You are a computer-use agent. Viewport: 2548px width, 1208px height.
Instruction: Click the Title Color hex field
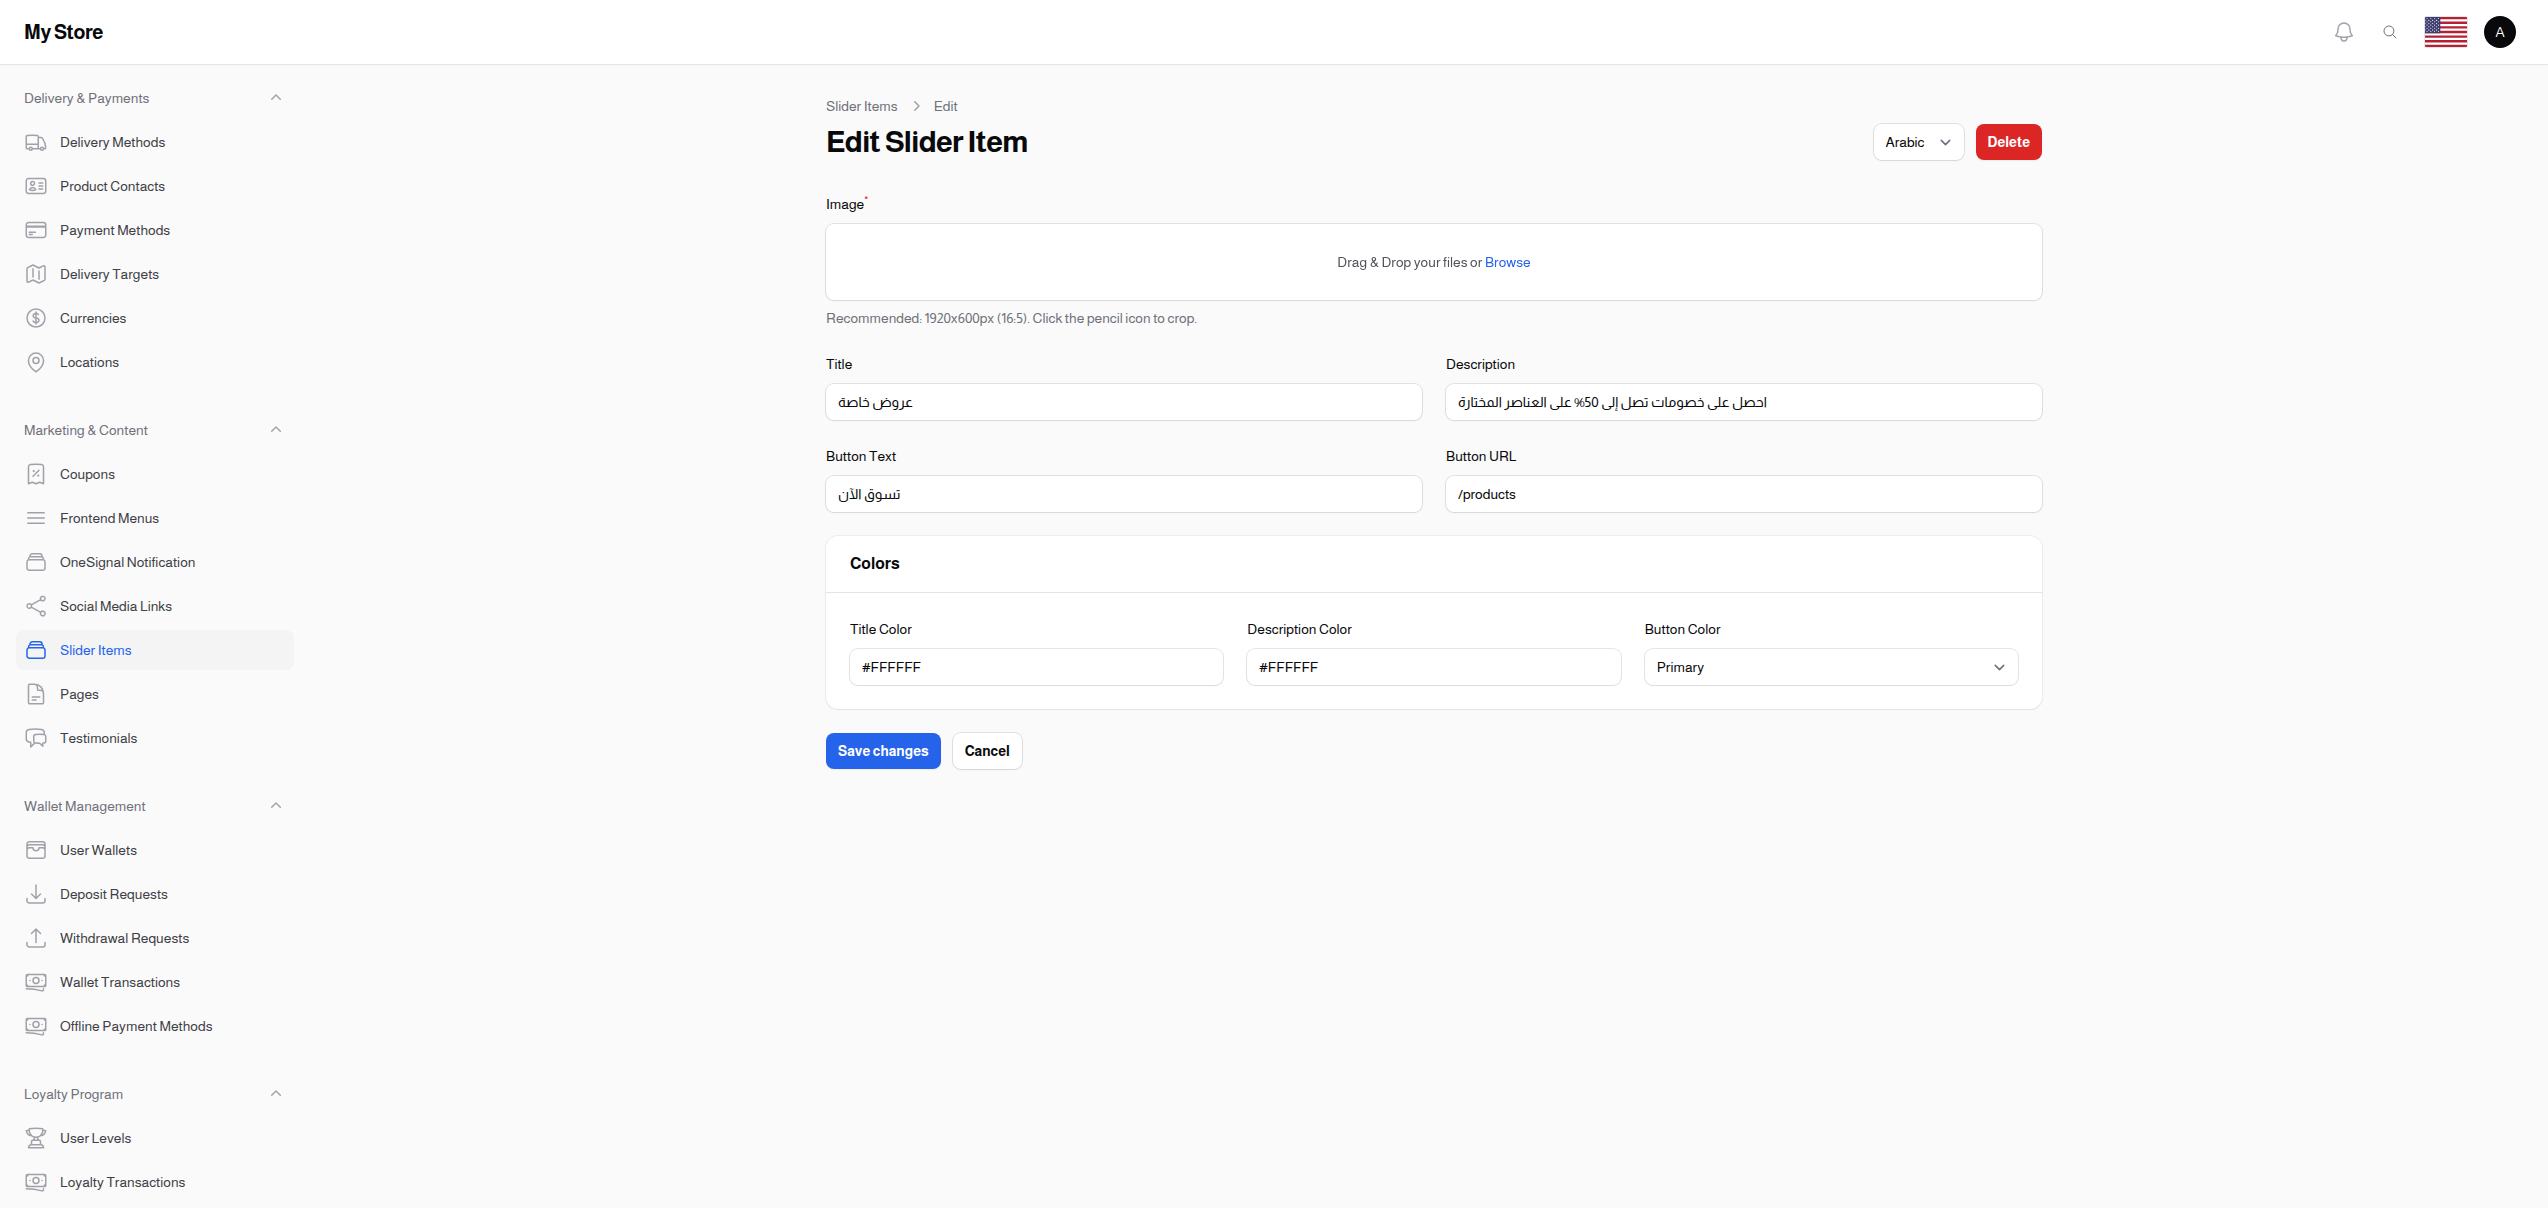[1035, 667]
